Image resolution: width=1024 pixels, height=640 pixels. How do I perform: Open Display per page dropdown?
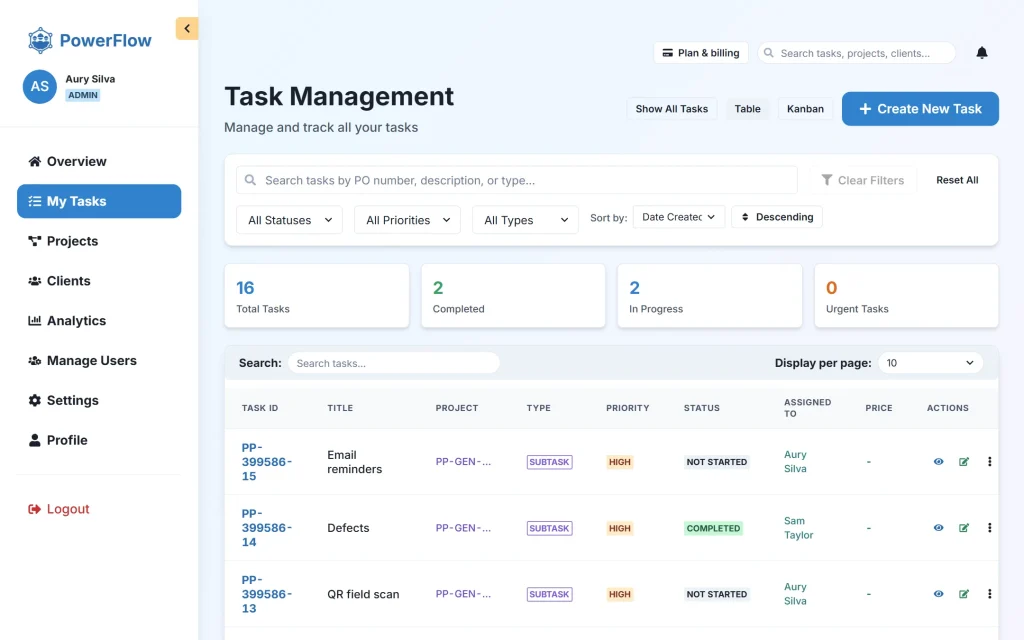931,362
